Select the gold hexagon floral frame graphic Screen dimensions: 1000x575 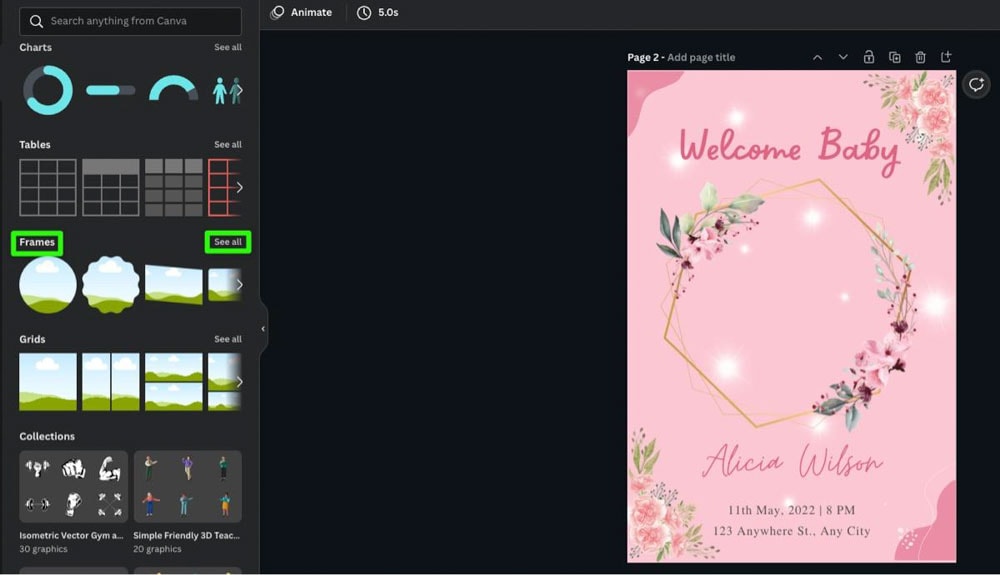[788, 304]
